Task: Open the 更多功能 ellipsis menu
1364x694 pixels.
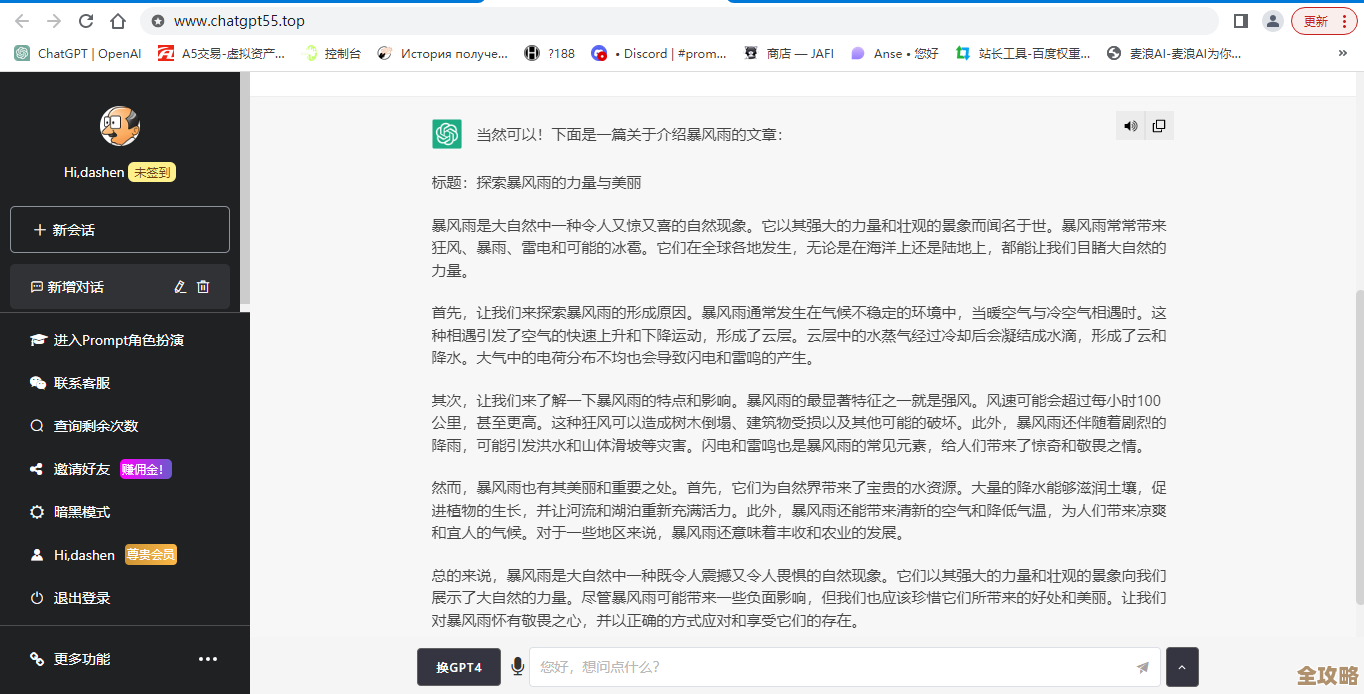Action: click(x=207, y=658)
